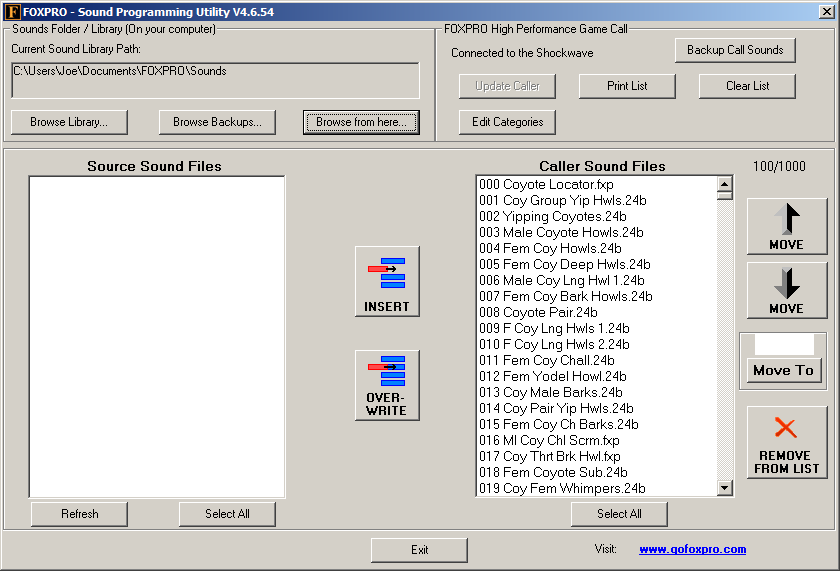
Task: Select 015 Fem Coy Ch Barks.24b
Action: tap(597, 425)
